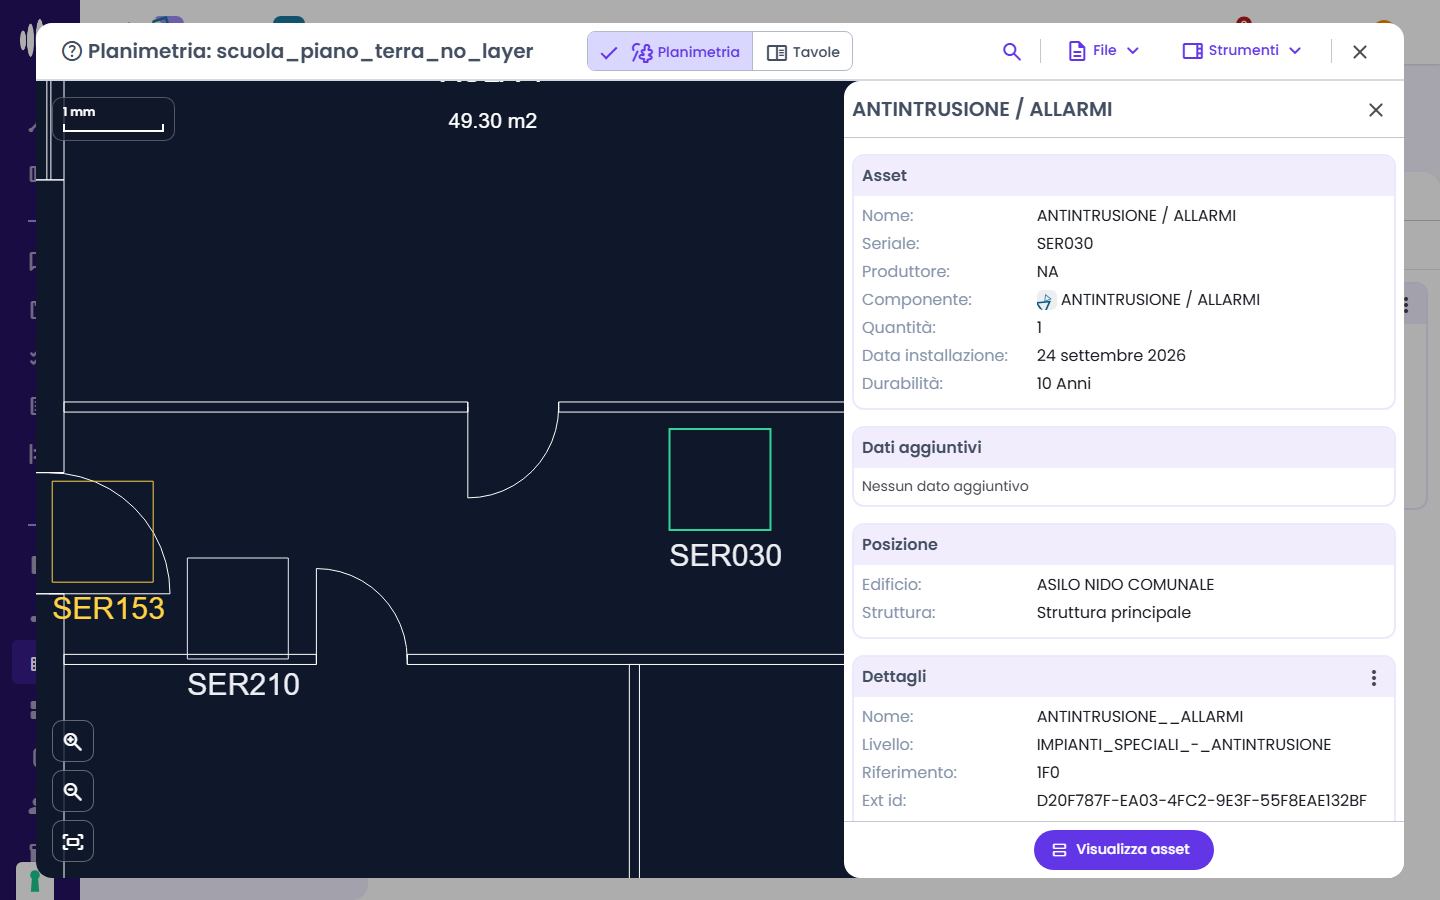Switch to the Planimetria view
Screen dimensions: 1440x900
(670, 52)
